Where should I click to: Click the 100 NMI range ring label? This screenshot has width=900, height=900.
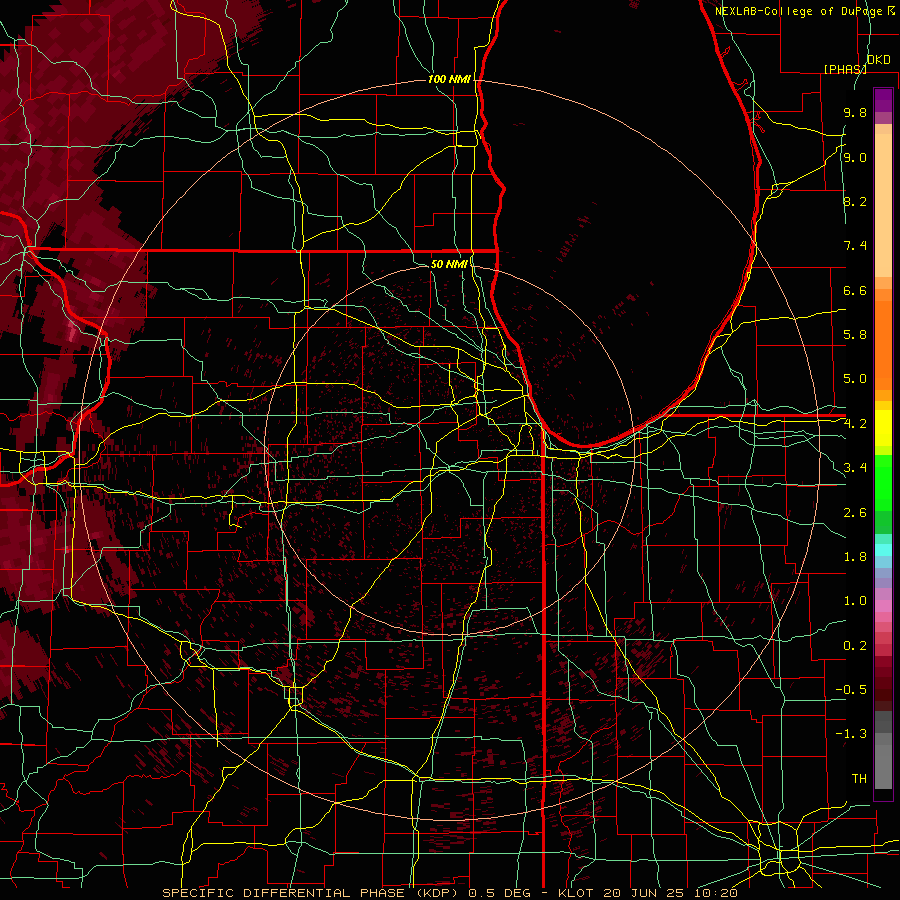[449, 79]
